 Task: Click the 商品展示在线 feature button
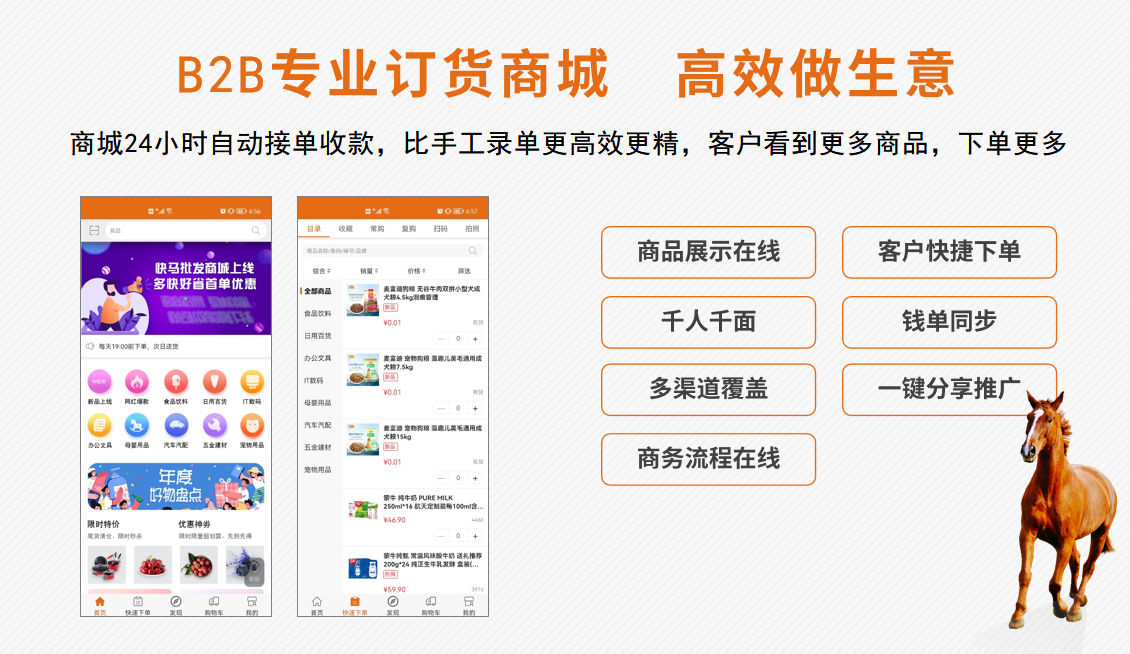point(708,252)
